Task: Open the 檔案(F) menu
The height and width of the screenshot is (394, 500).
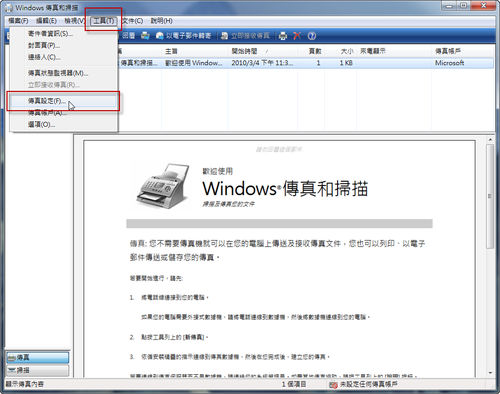Action: pyautogui.click(x=18, y=21)
